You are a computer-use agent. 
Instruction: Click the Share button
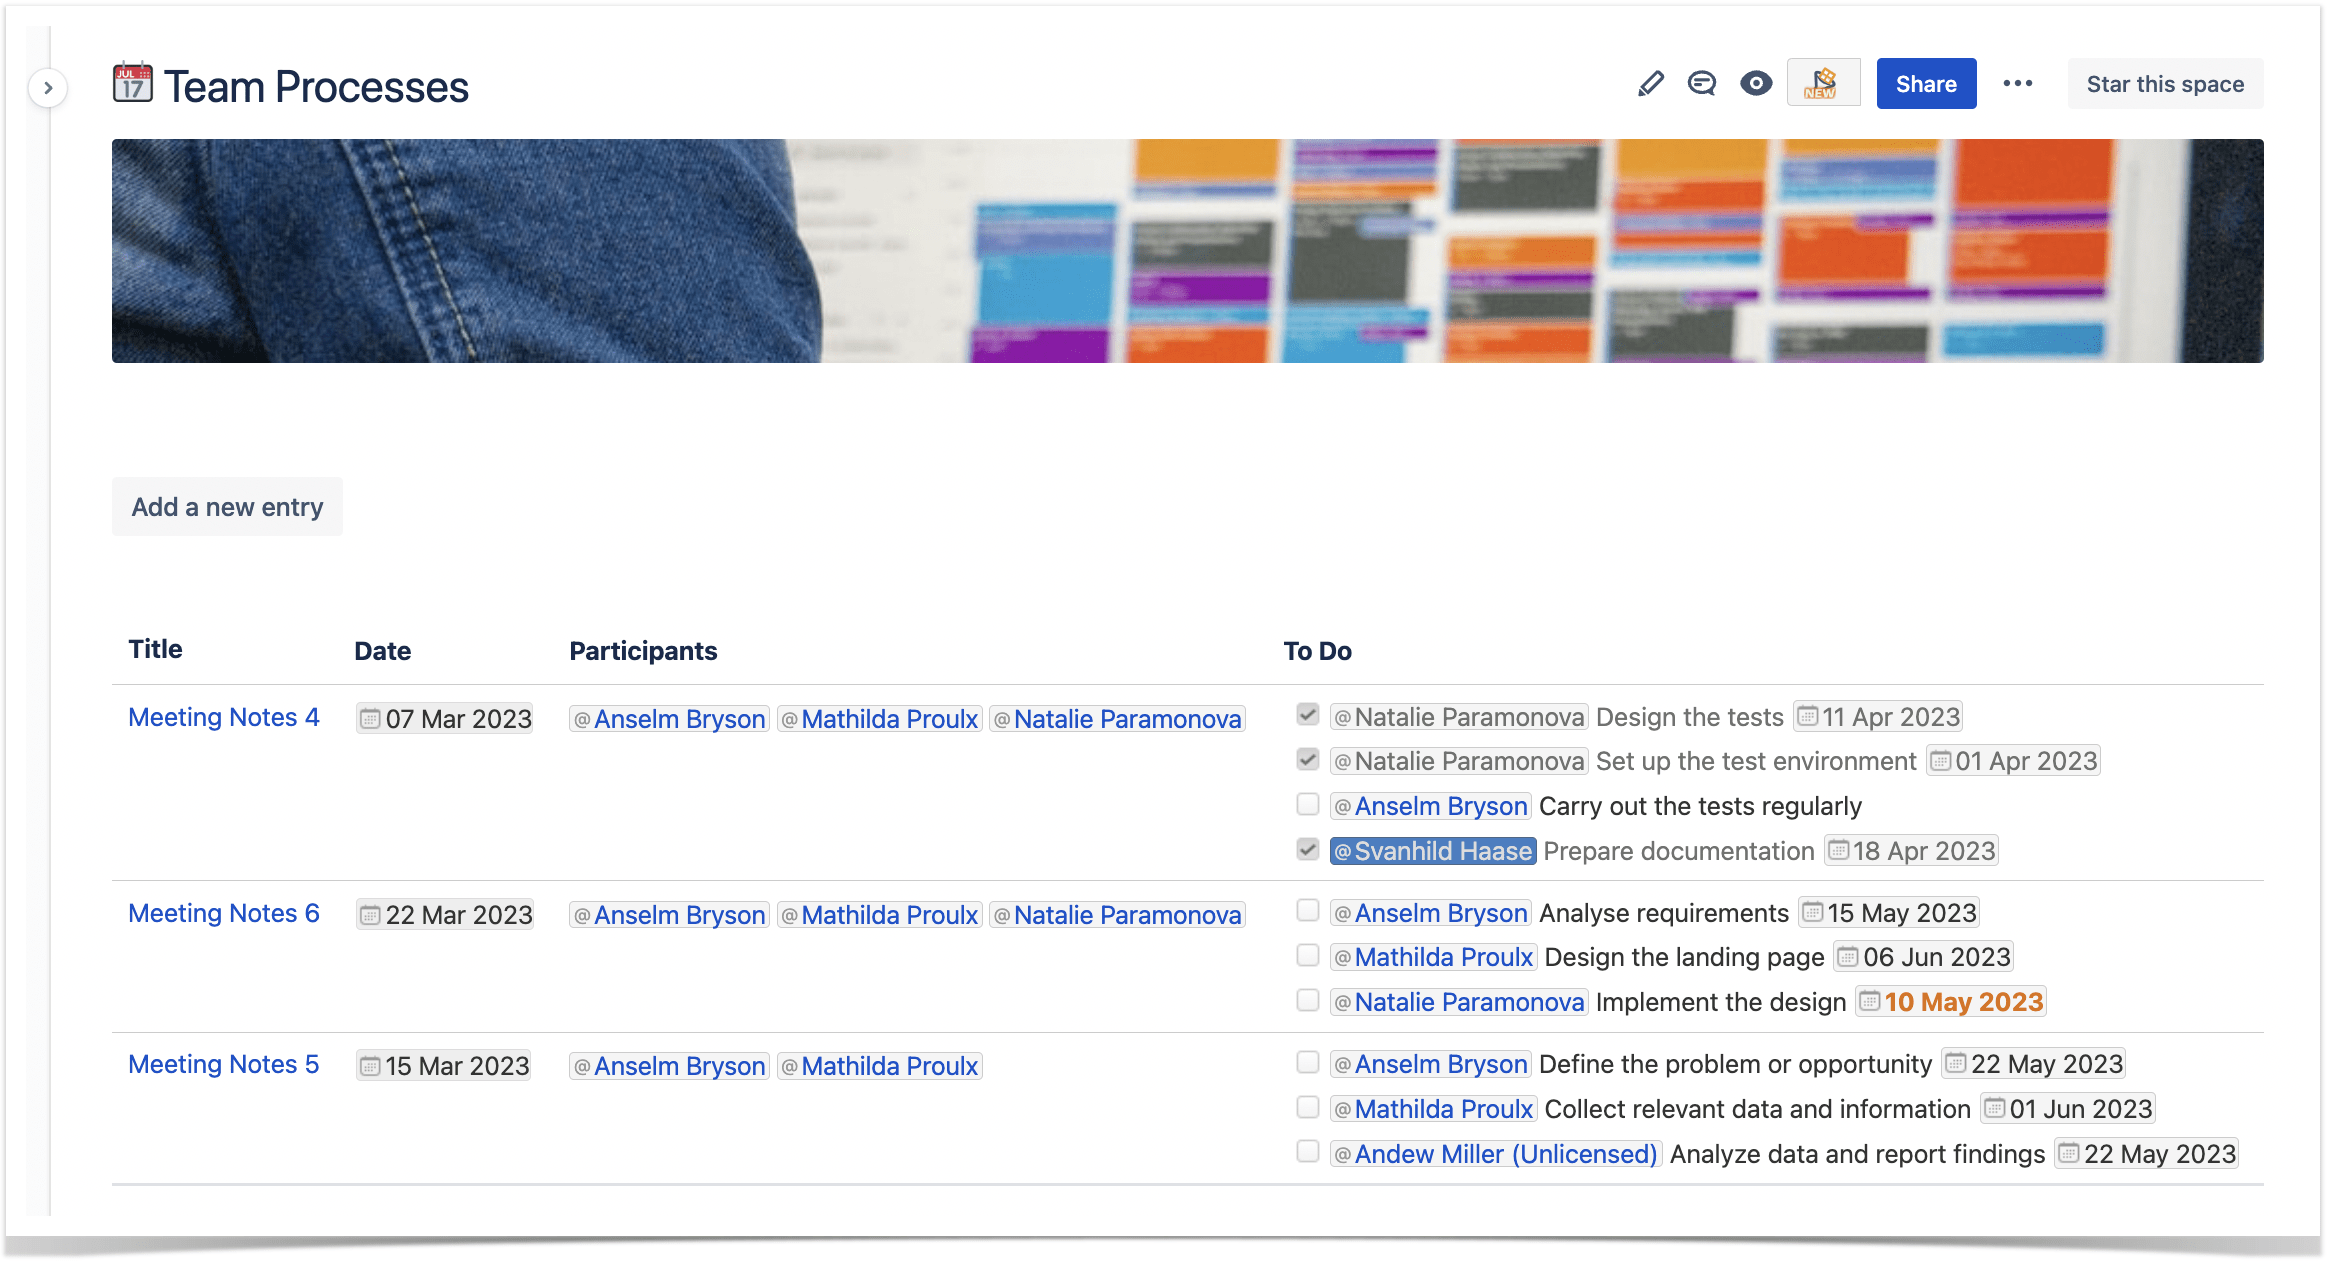pos(1926,84)
